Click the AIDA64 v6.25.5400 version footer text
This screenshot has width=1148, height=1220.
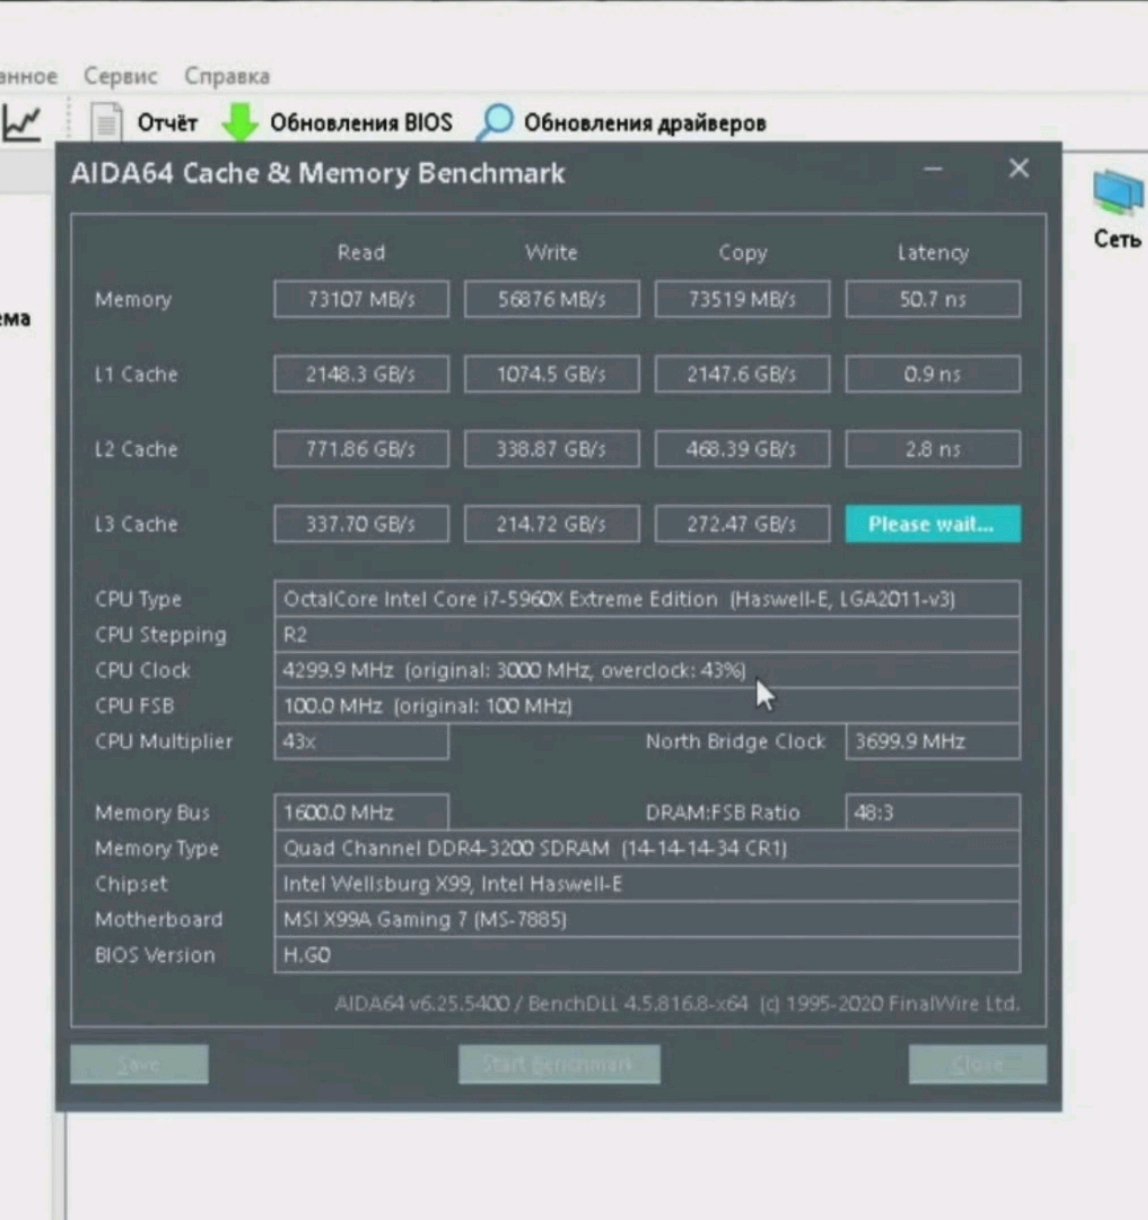coord(677,1003)
